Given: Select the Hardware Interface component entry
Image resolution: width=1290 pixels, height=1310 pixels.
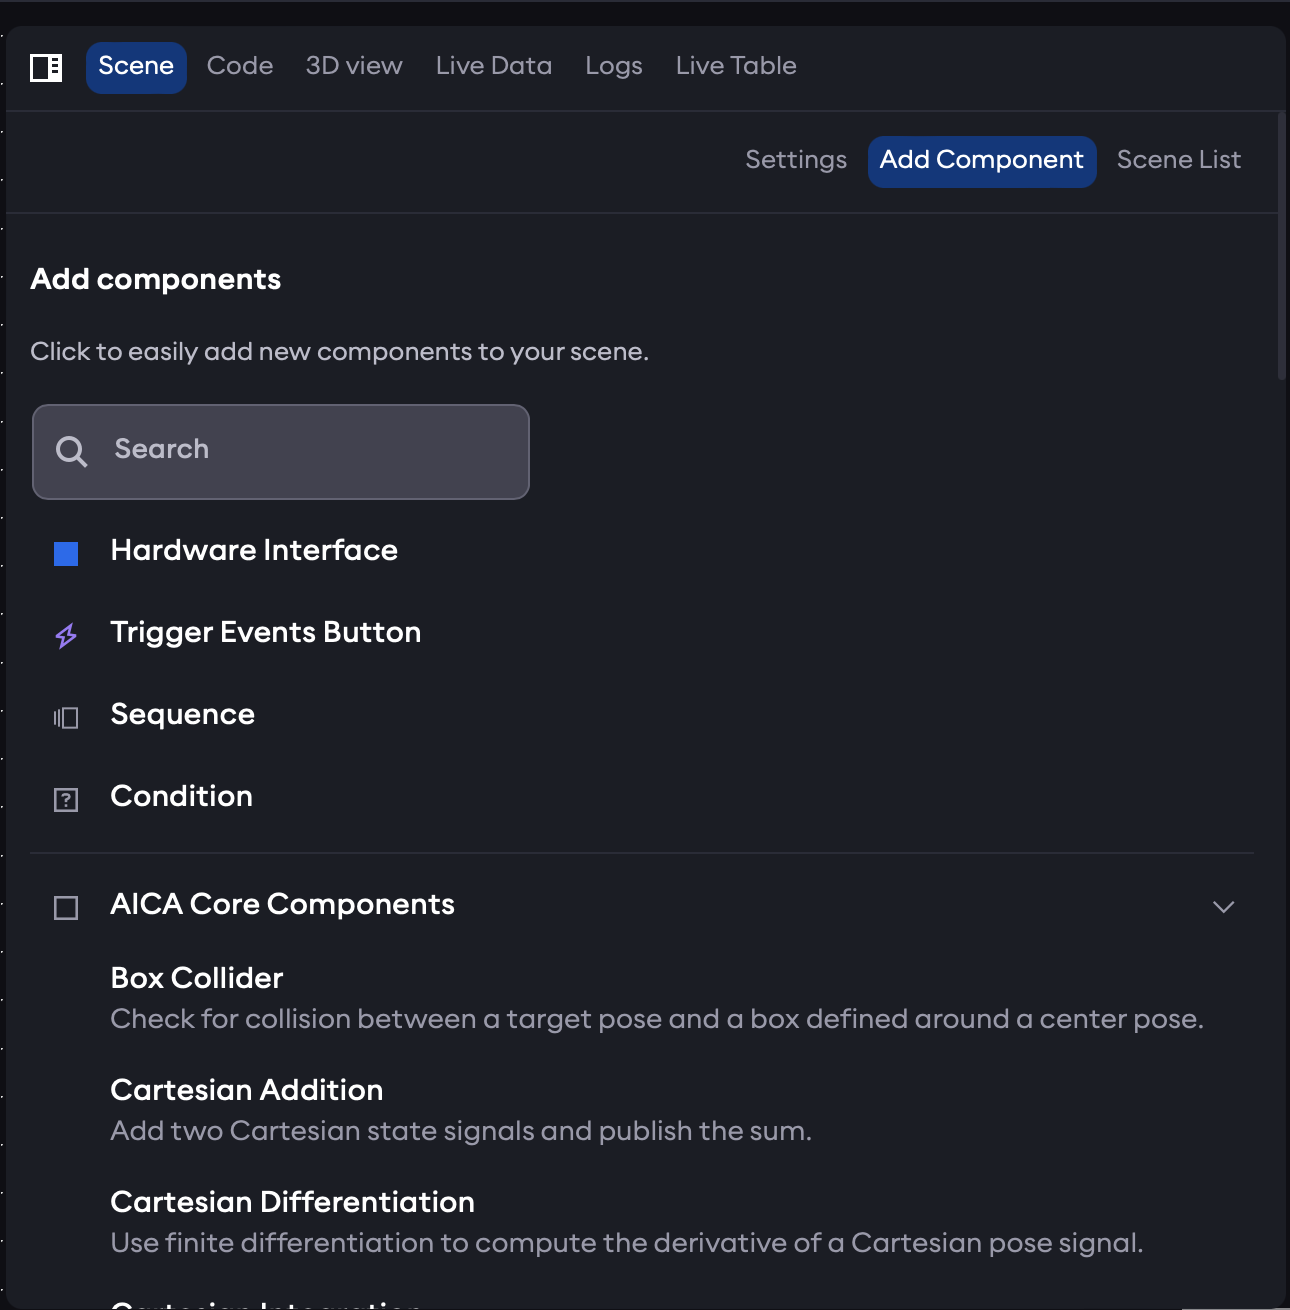Looking at the screenshot, I should click(254, 551).
